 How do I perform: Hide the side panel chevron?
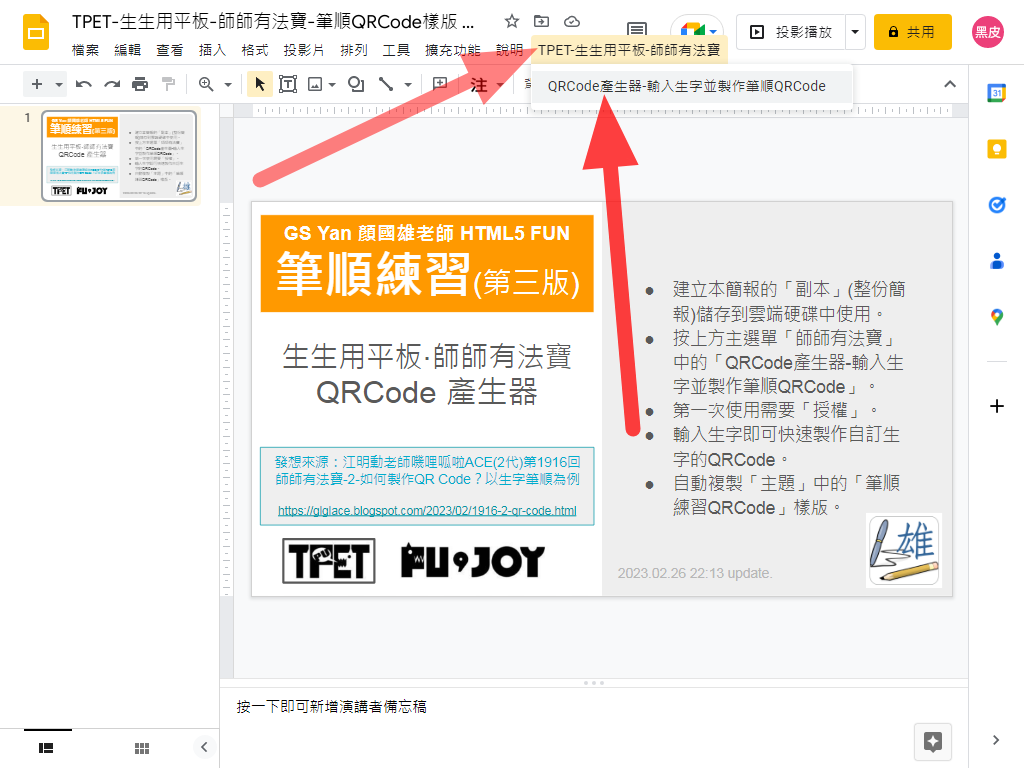995,740
